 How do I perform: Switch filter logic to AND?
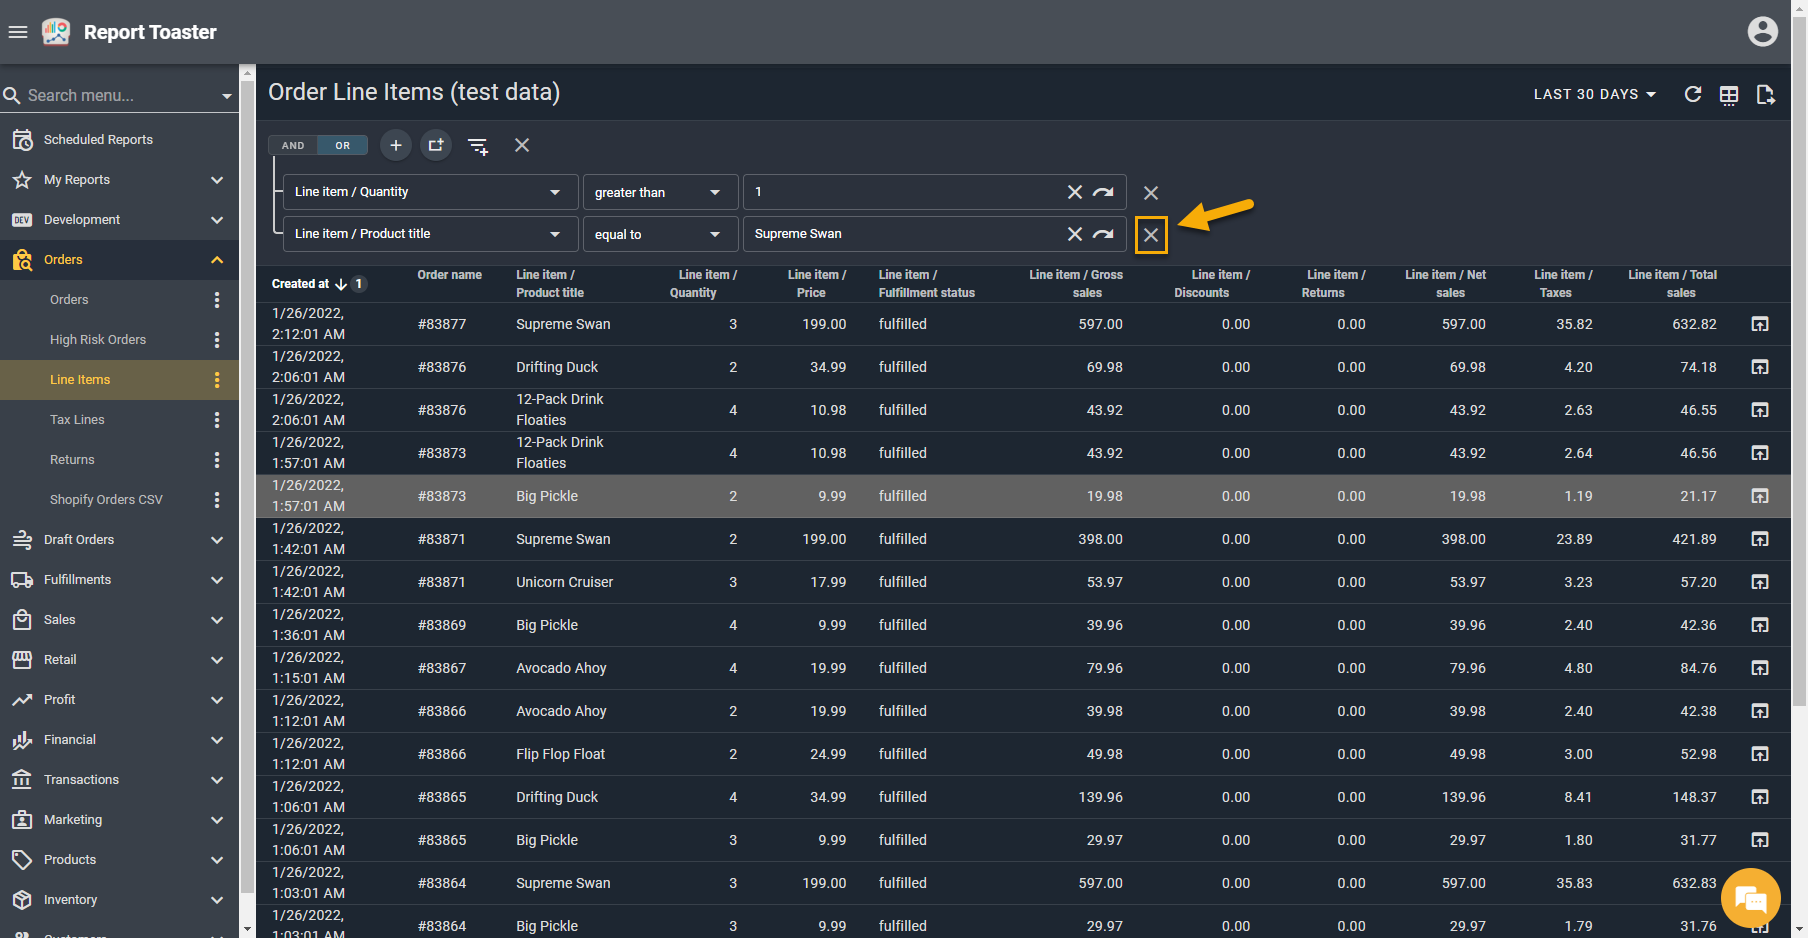pos(293,146)
